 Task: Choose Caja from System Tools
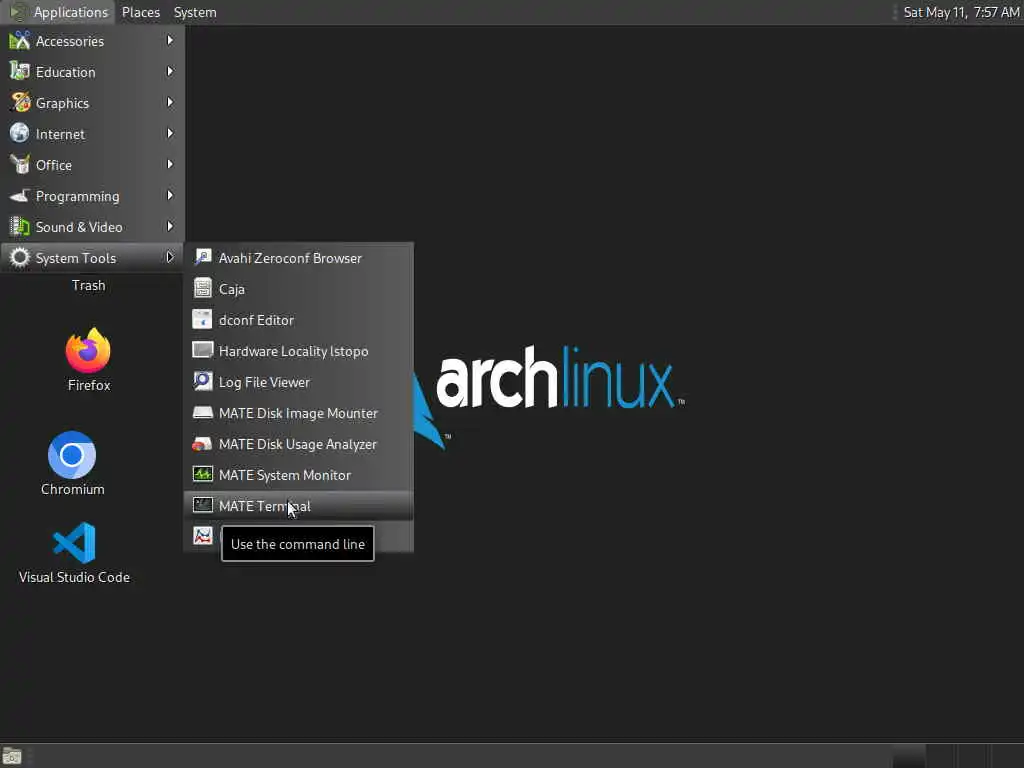(299, 288)
